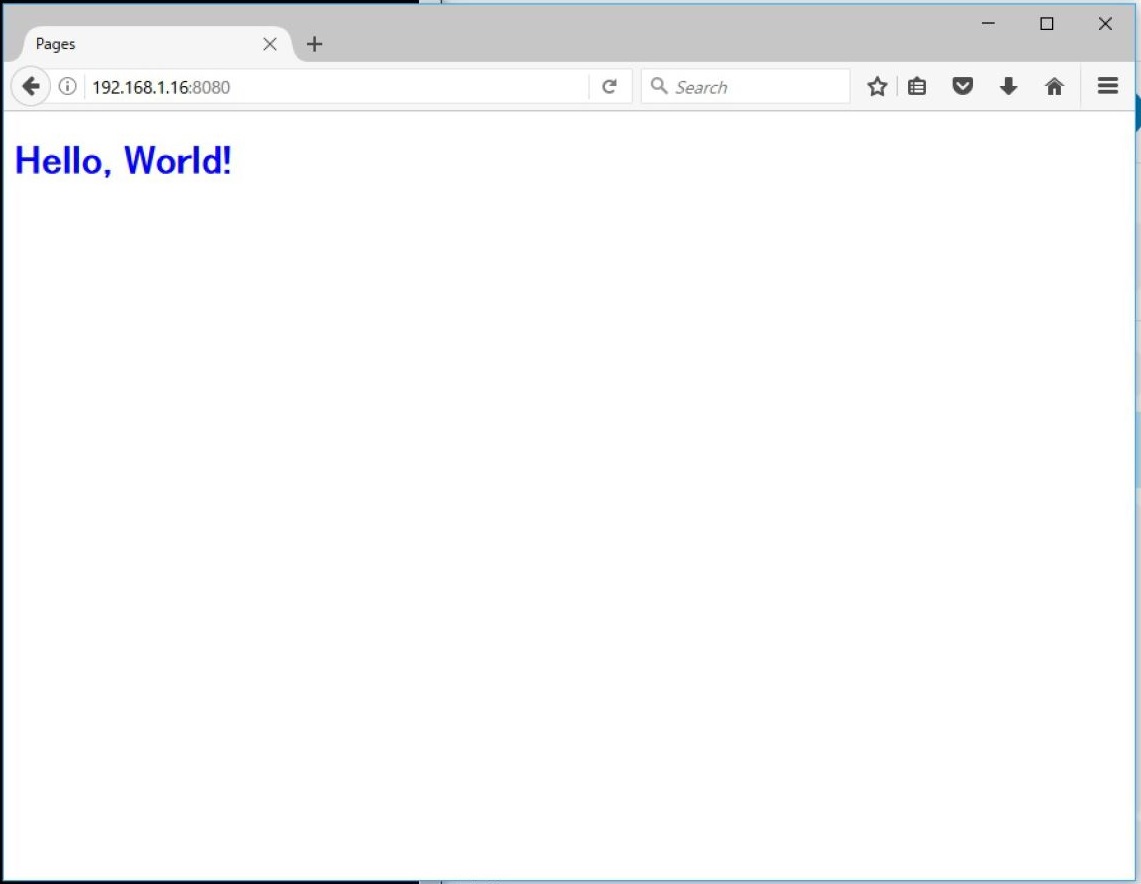Open the hamburger menu
Image resolution: width=1141 pixels, height=884 pixels.
1107,87
